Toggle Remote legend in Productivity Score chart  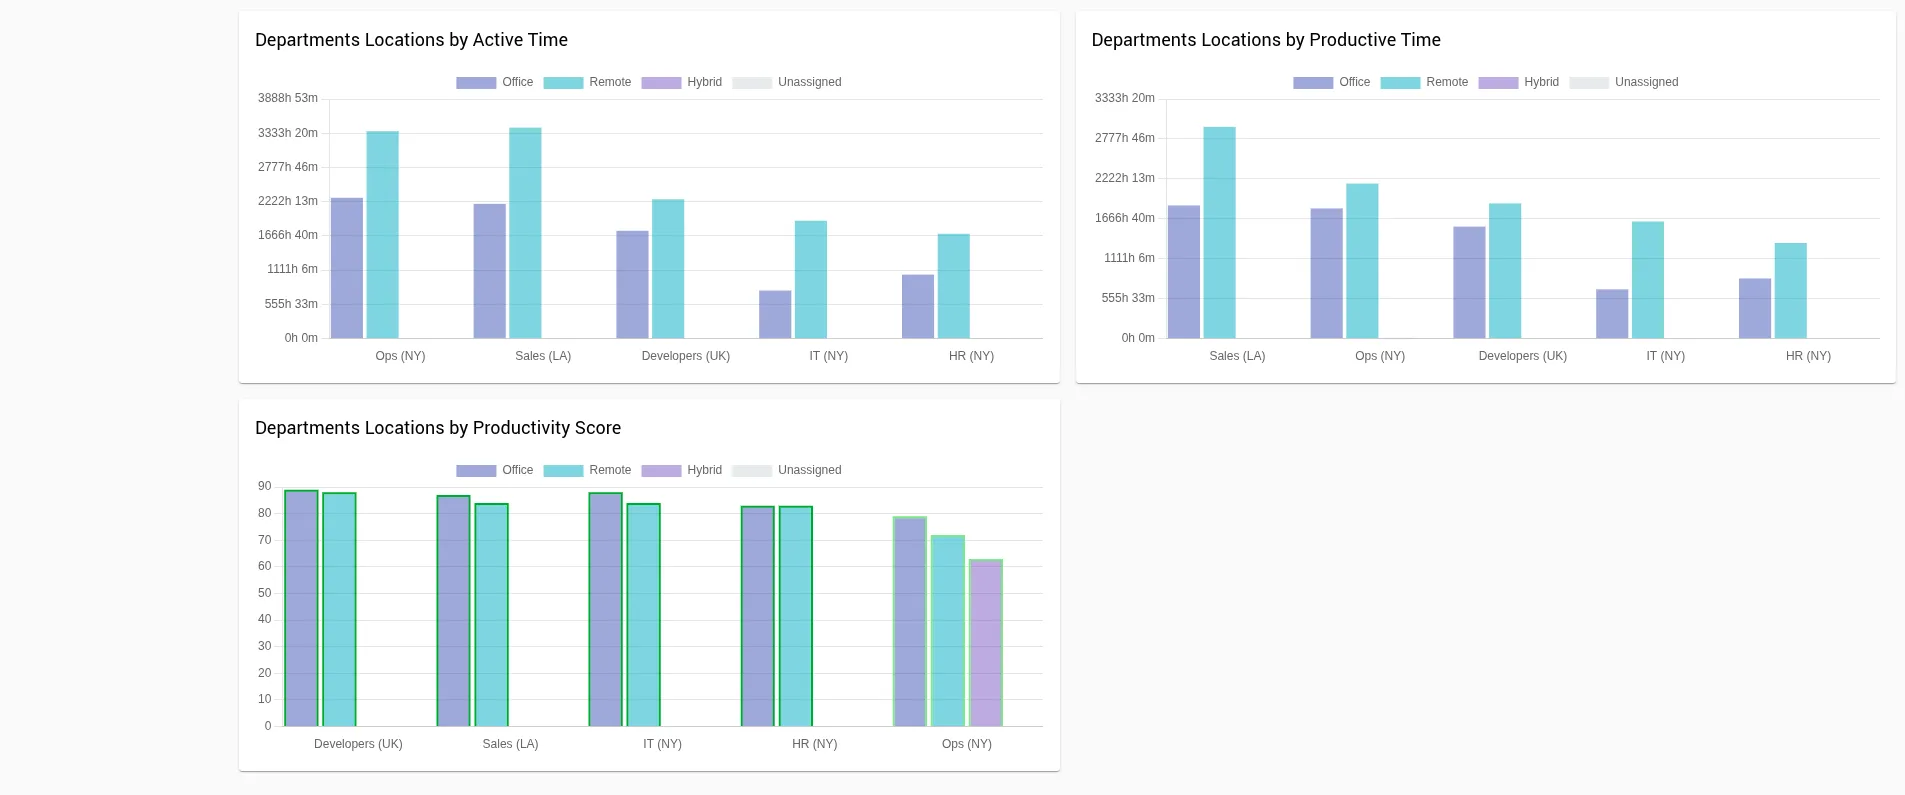click(587, 470)
